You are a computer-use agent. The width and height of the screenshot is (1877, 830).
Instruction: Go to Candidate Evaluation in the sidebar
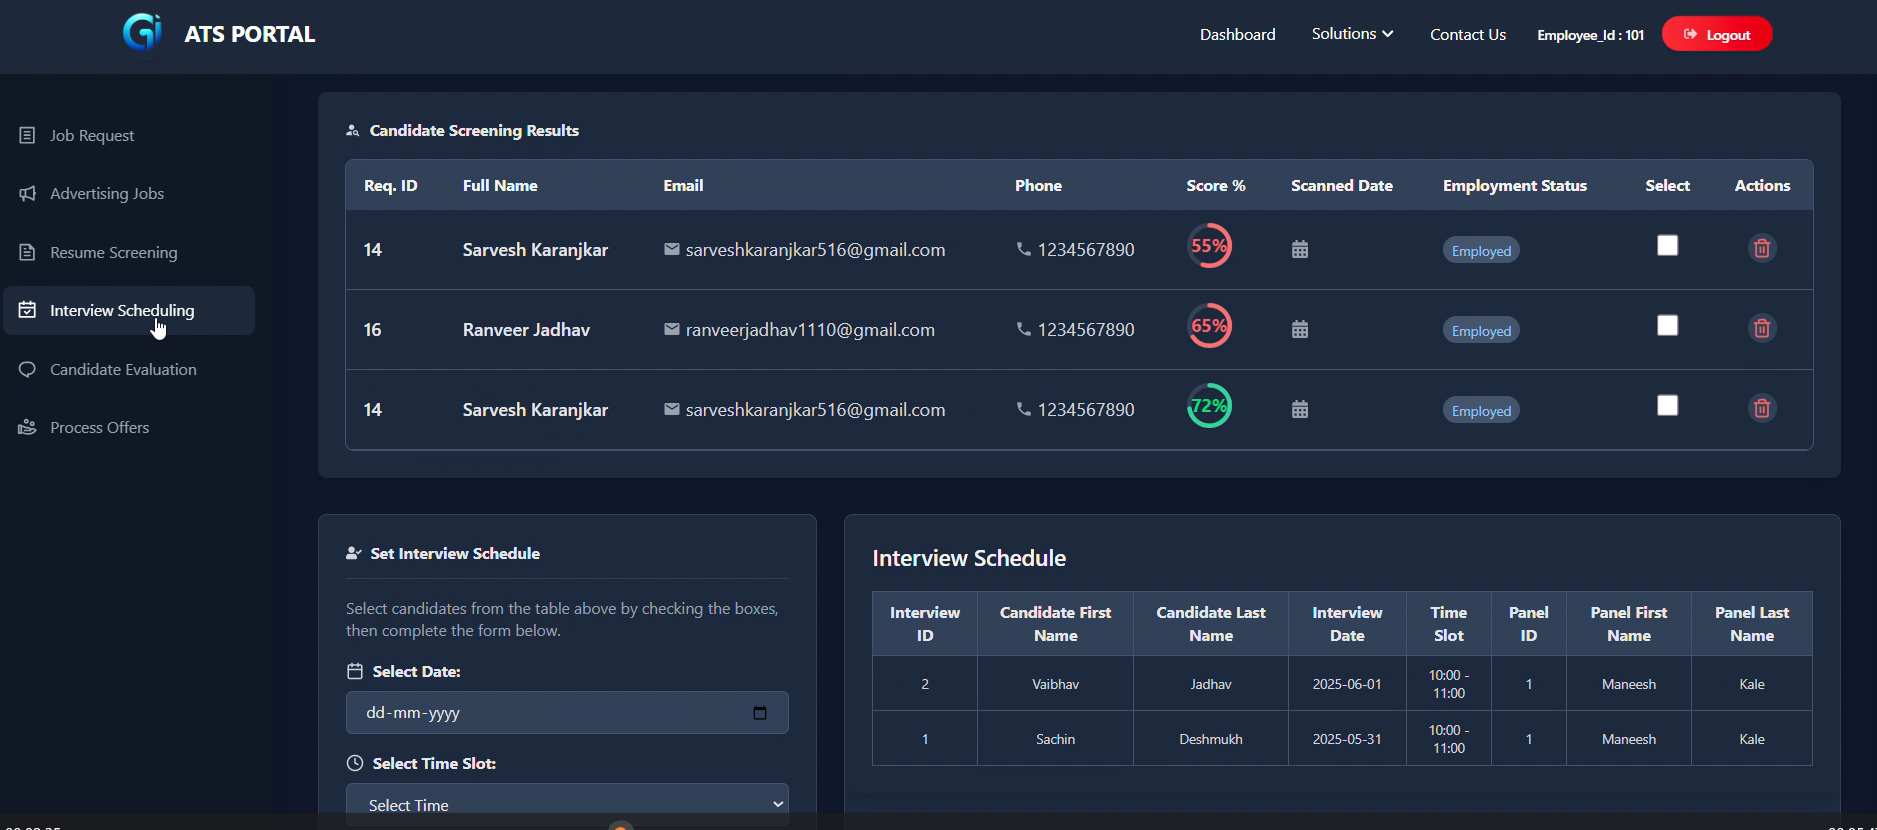tap(123, 369)
